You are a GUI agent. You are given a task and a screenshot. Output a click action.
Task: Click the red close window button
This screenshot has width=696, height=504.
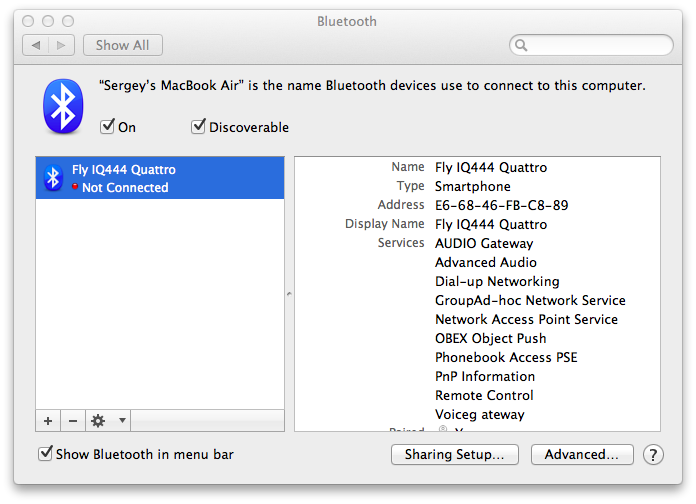[30, 20]
